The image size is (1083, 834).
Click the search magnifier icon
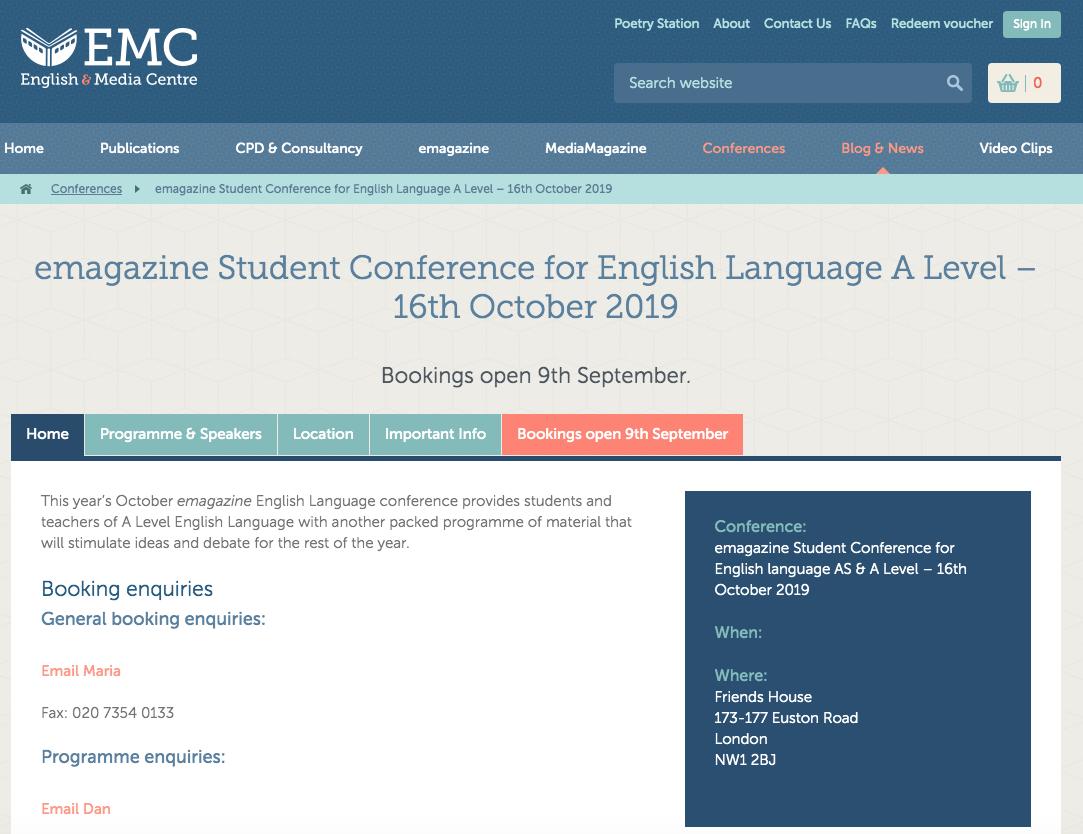pos(955,83)
